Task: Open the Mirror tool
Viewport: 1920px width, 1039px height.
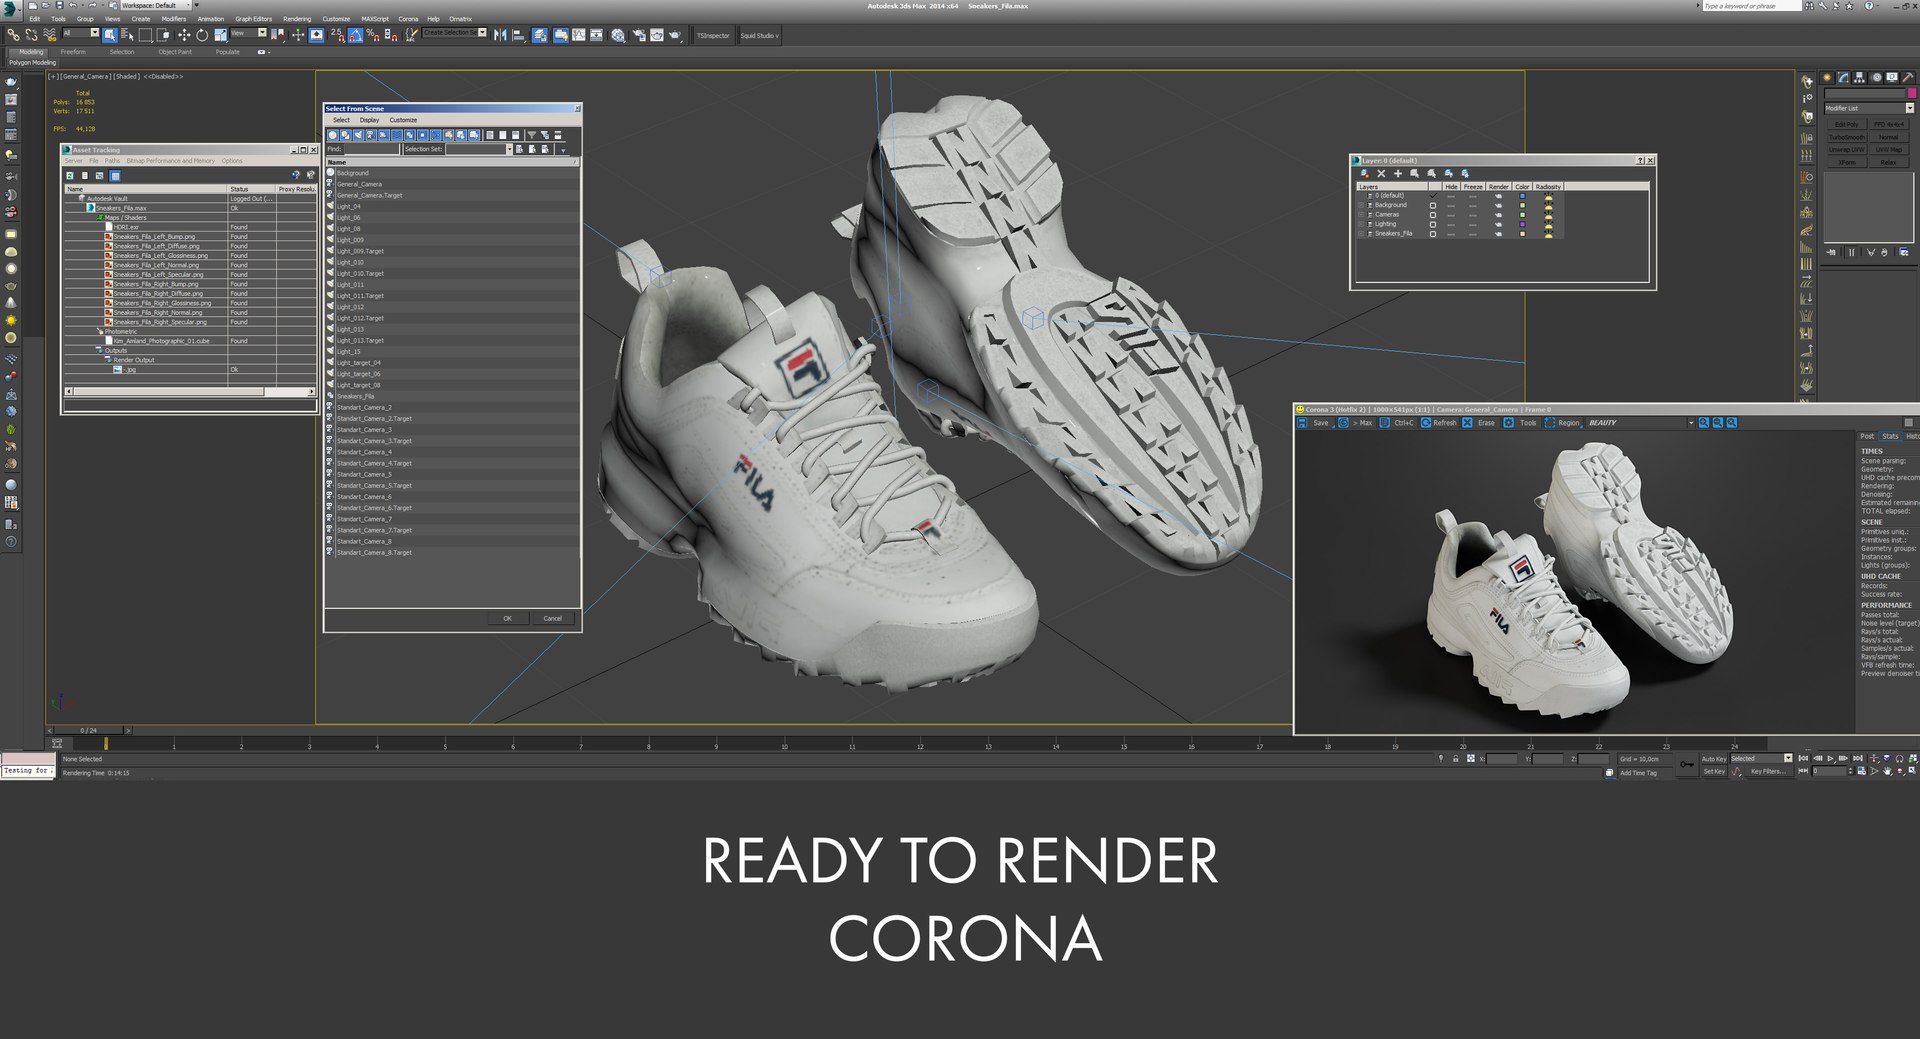Action: click(x=500, y=35)
